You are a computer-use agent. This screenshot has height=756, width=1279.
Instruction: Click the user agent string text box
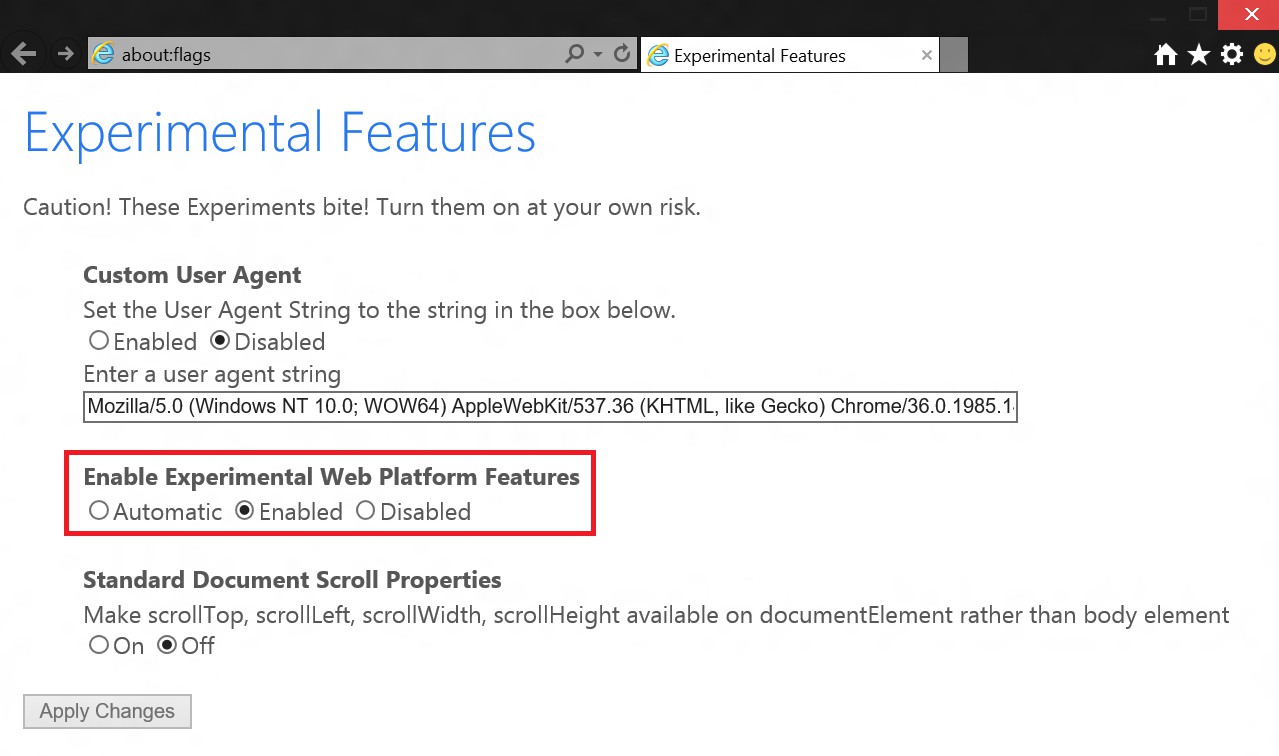[x=550, y=407]
